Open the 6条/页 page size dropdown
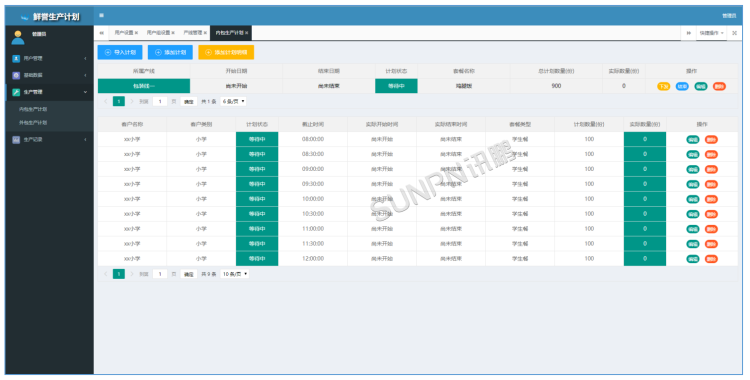750x380 pixels. pyautogui.click(x=234, y=101)
